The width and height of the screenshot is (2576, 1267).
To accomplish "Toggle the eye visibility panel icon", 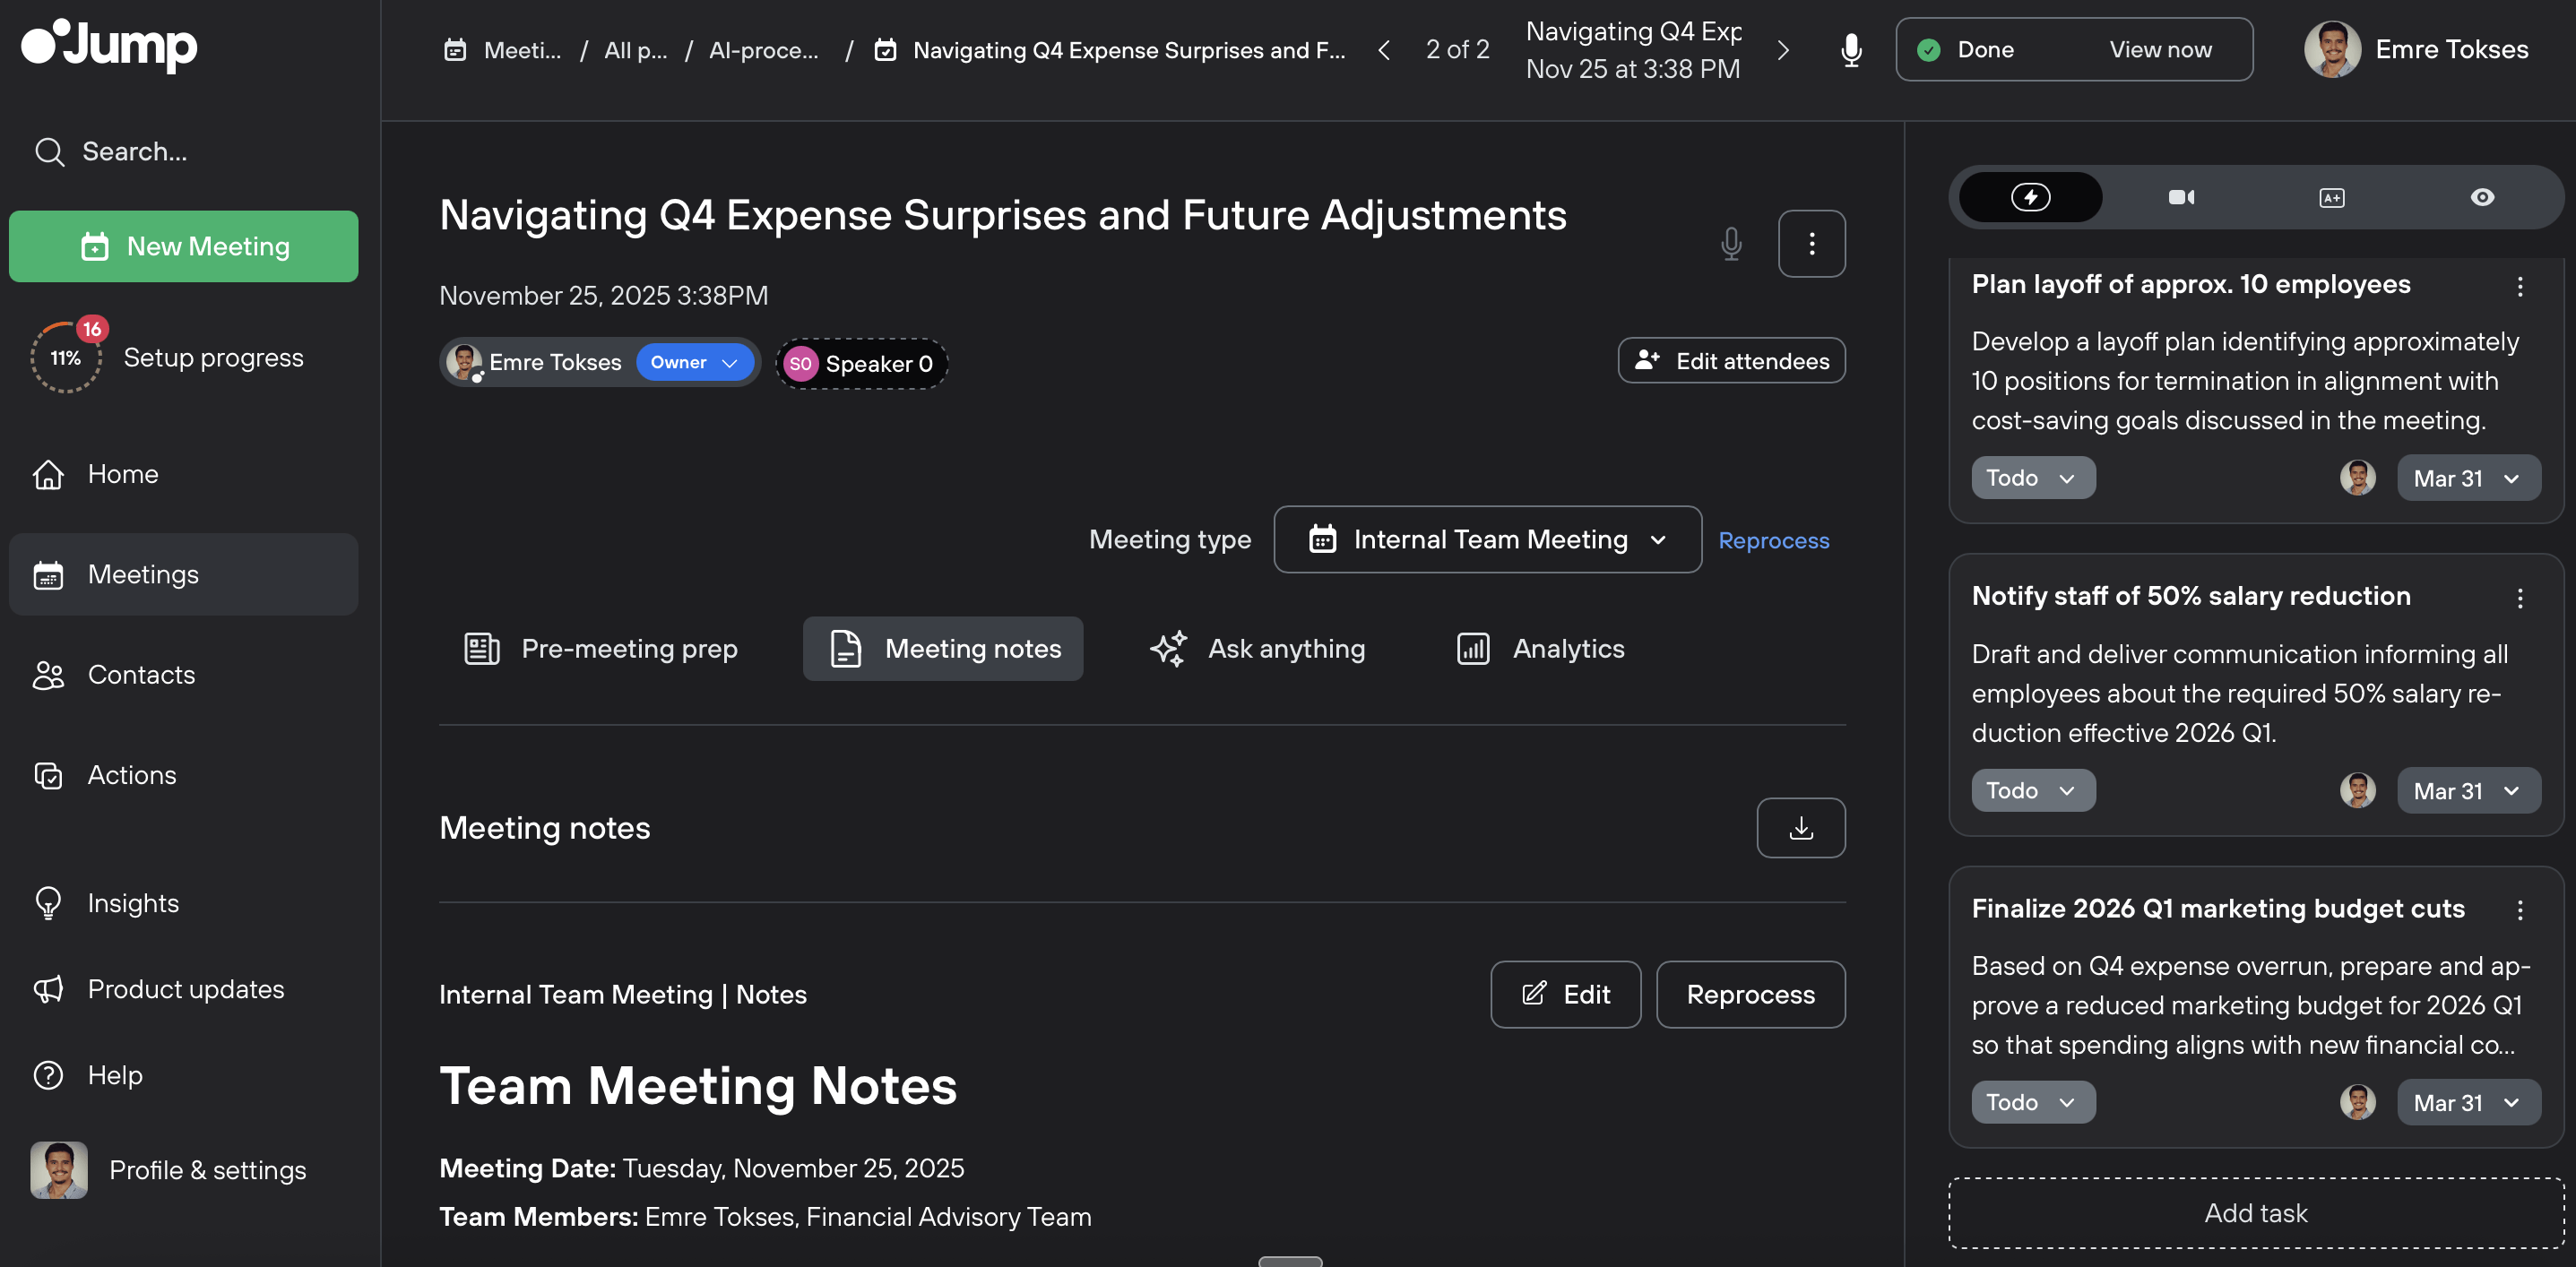I will 2482,197.
